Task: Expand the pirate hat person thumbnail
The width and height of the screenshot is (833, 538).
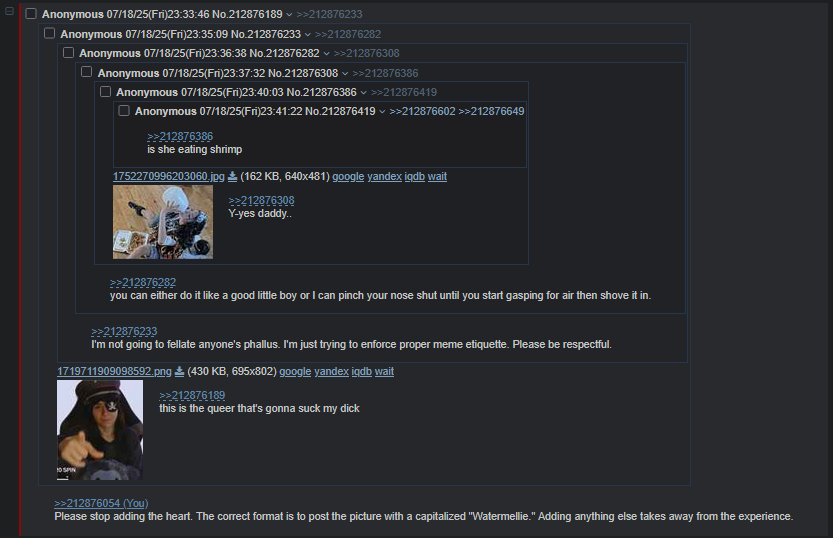Action: tap(100, 430)
